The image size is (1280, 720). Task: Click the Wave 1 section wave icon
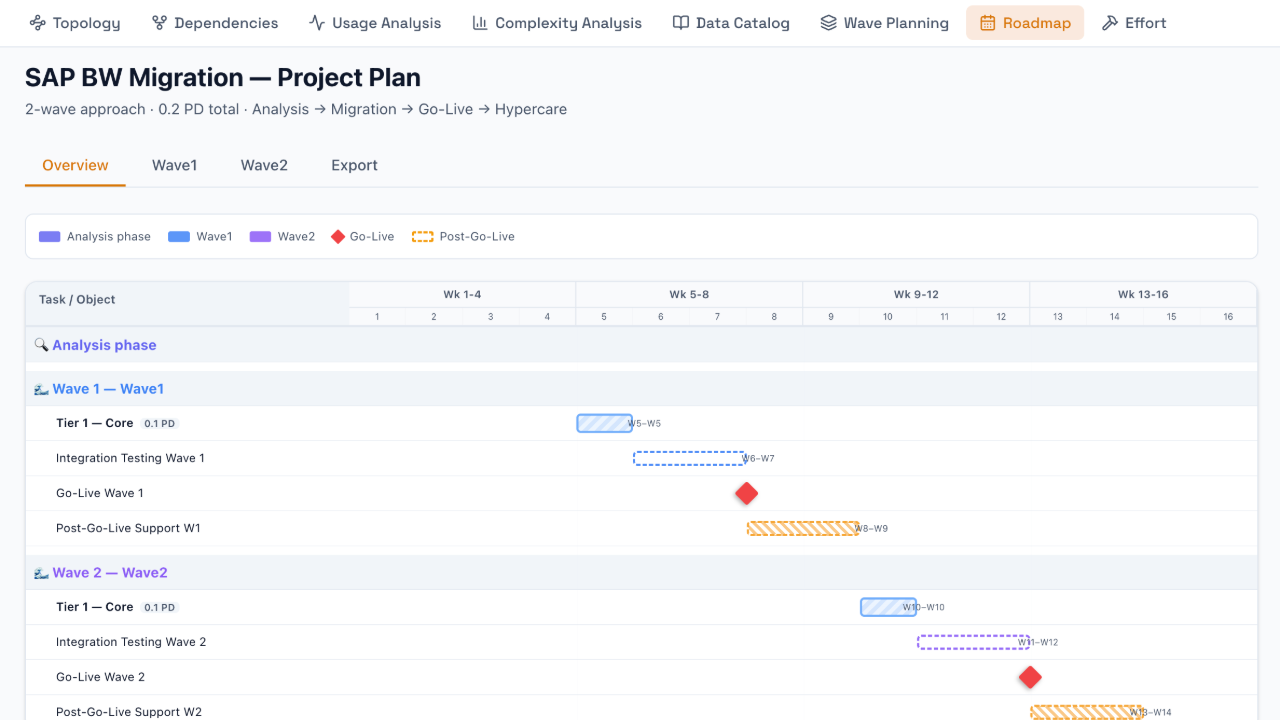[41, 389]
